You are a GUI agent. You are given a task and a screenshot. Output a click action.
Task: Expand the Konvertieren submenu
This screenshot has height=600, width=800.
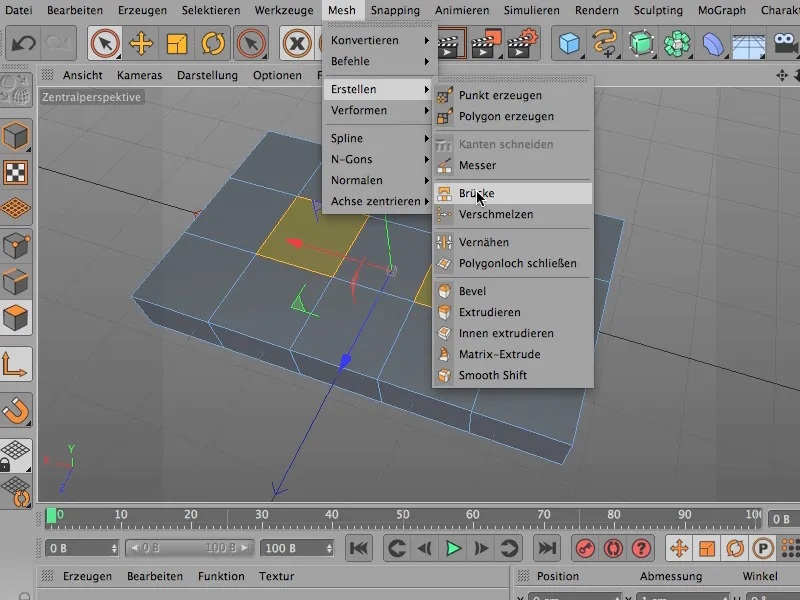[378, 40]
